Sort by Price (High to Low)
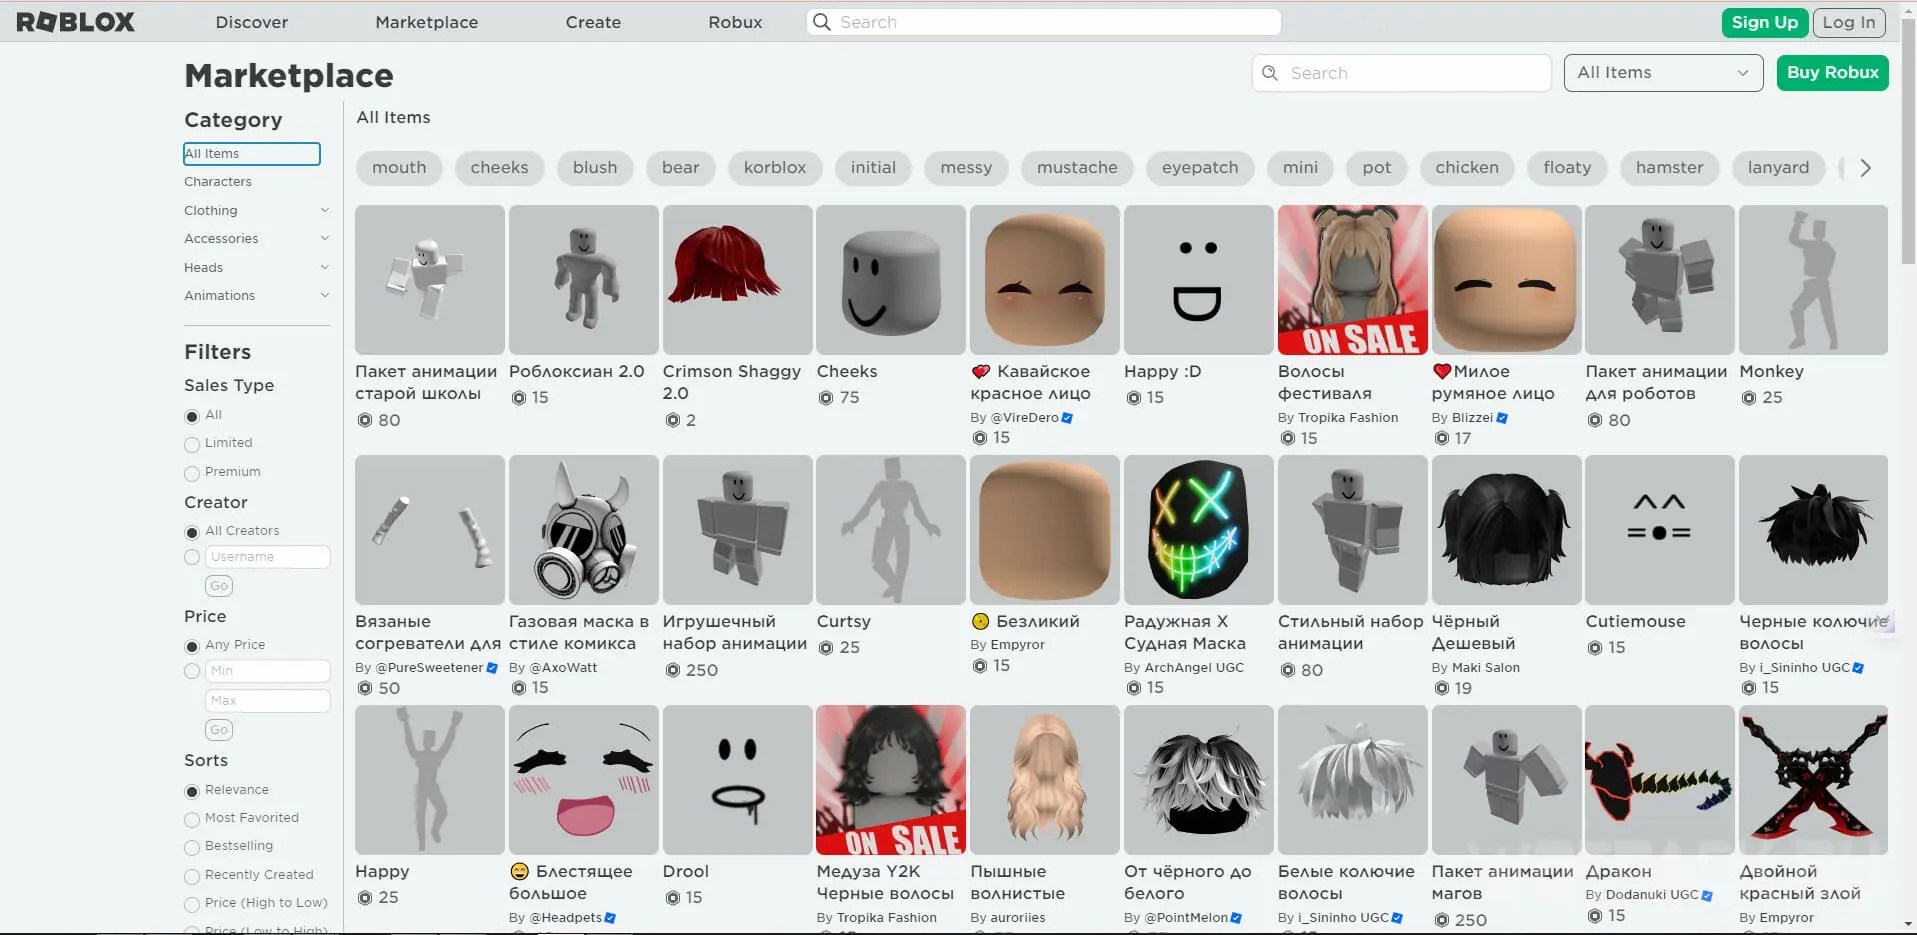Screen dimensions: 1917x935 click(x=192, y=904)
